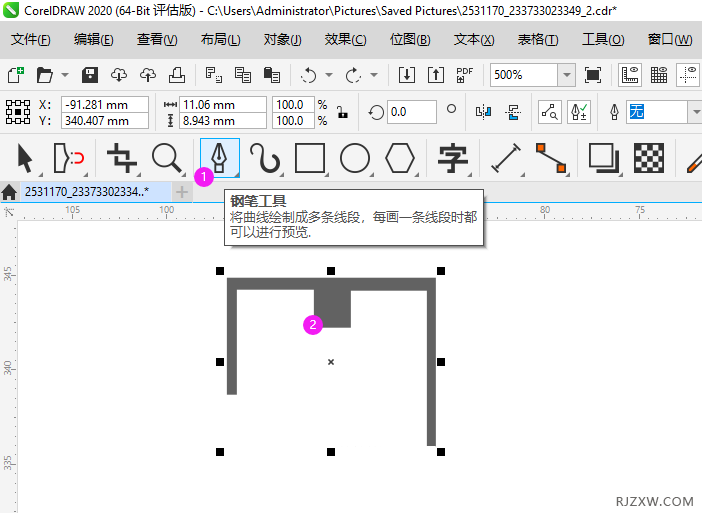702x513 pixels.
Task: Open the 文件(F) menu
Action: tap(30, 40)
